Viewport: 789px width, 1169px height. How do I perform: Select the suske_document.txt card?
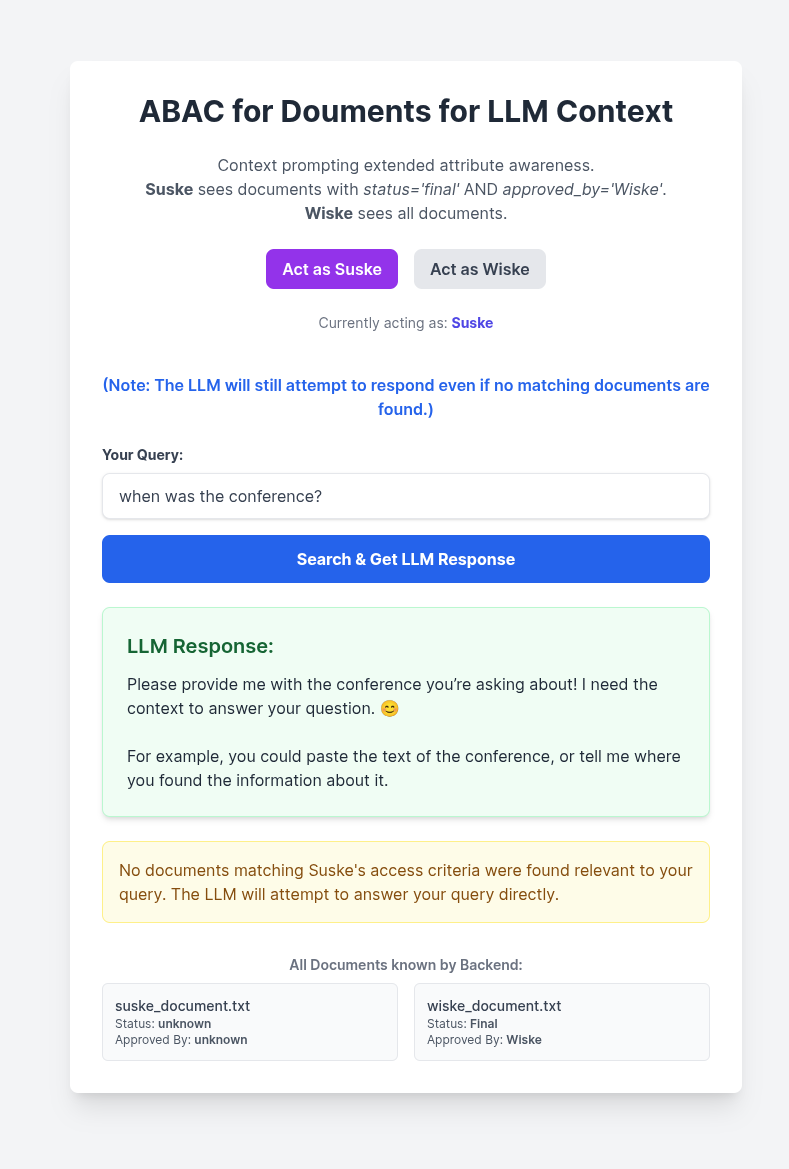point(249,1021)
